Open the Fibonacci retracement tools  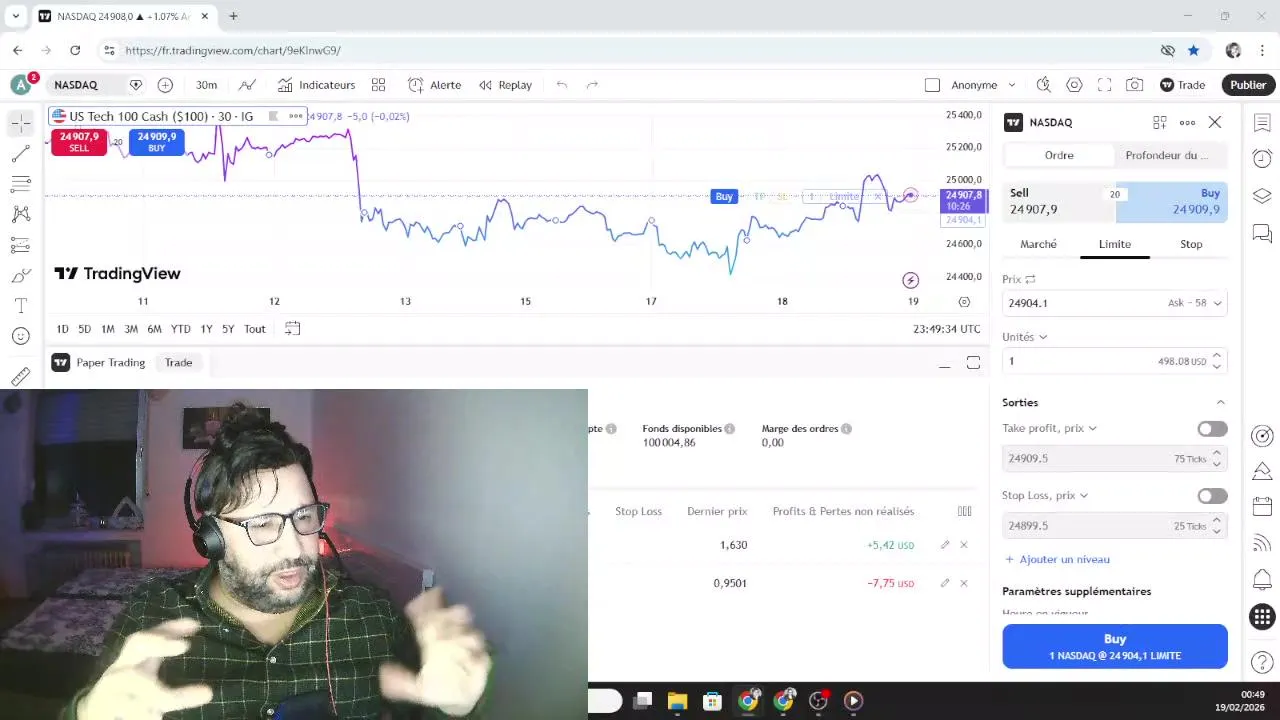point(21,184)
